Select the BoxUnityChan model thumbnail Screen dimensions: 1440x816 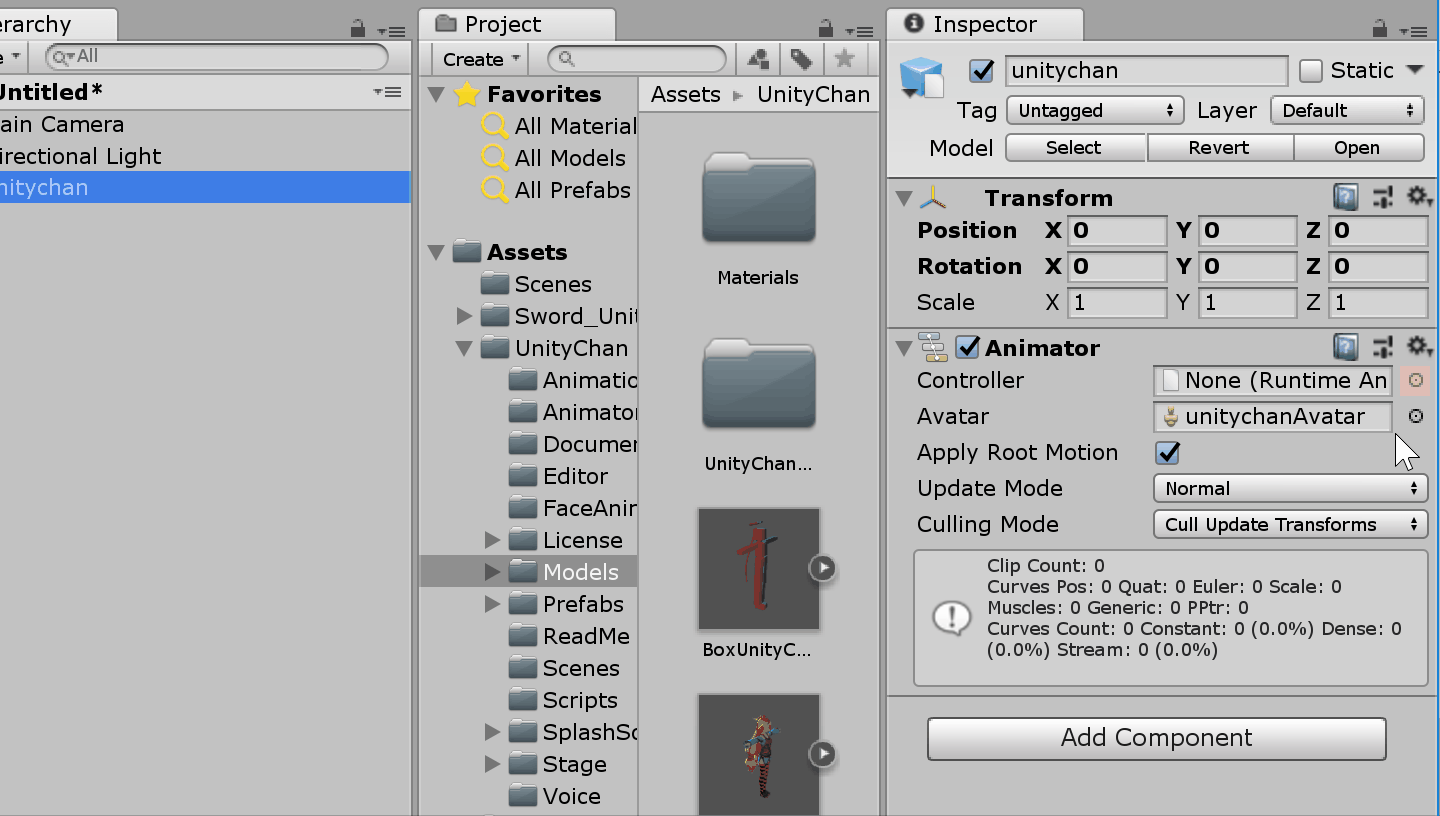click(758, 568)
